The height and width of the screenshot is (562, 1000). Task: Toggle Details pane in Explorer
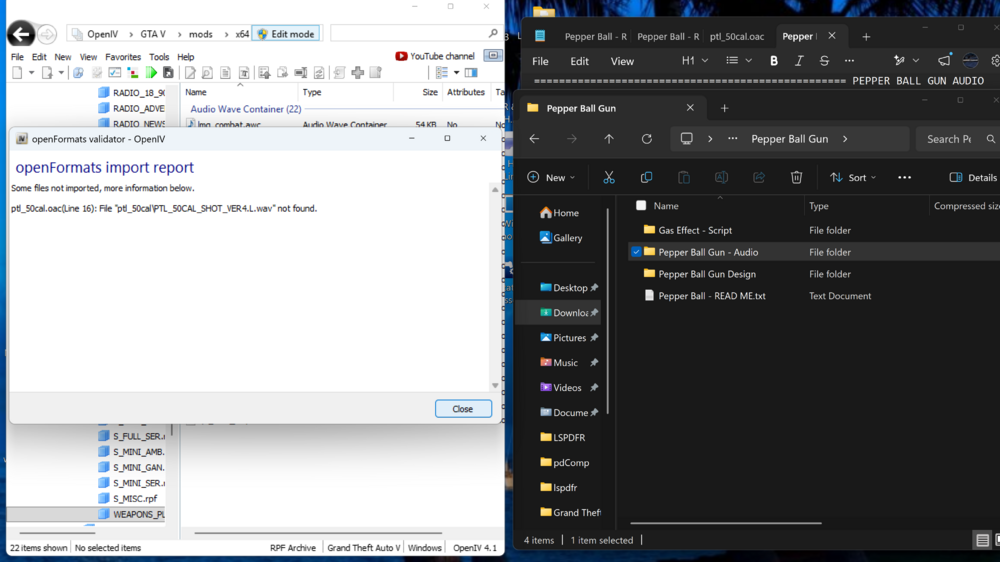click(x=973, y=177)
